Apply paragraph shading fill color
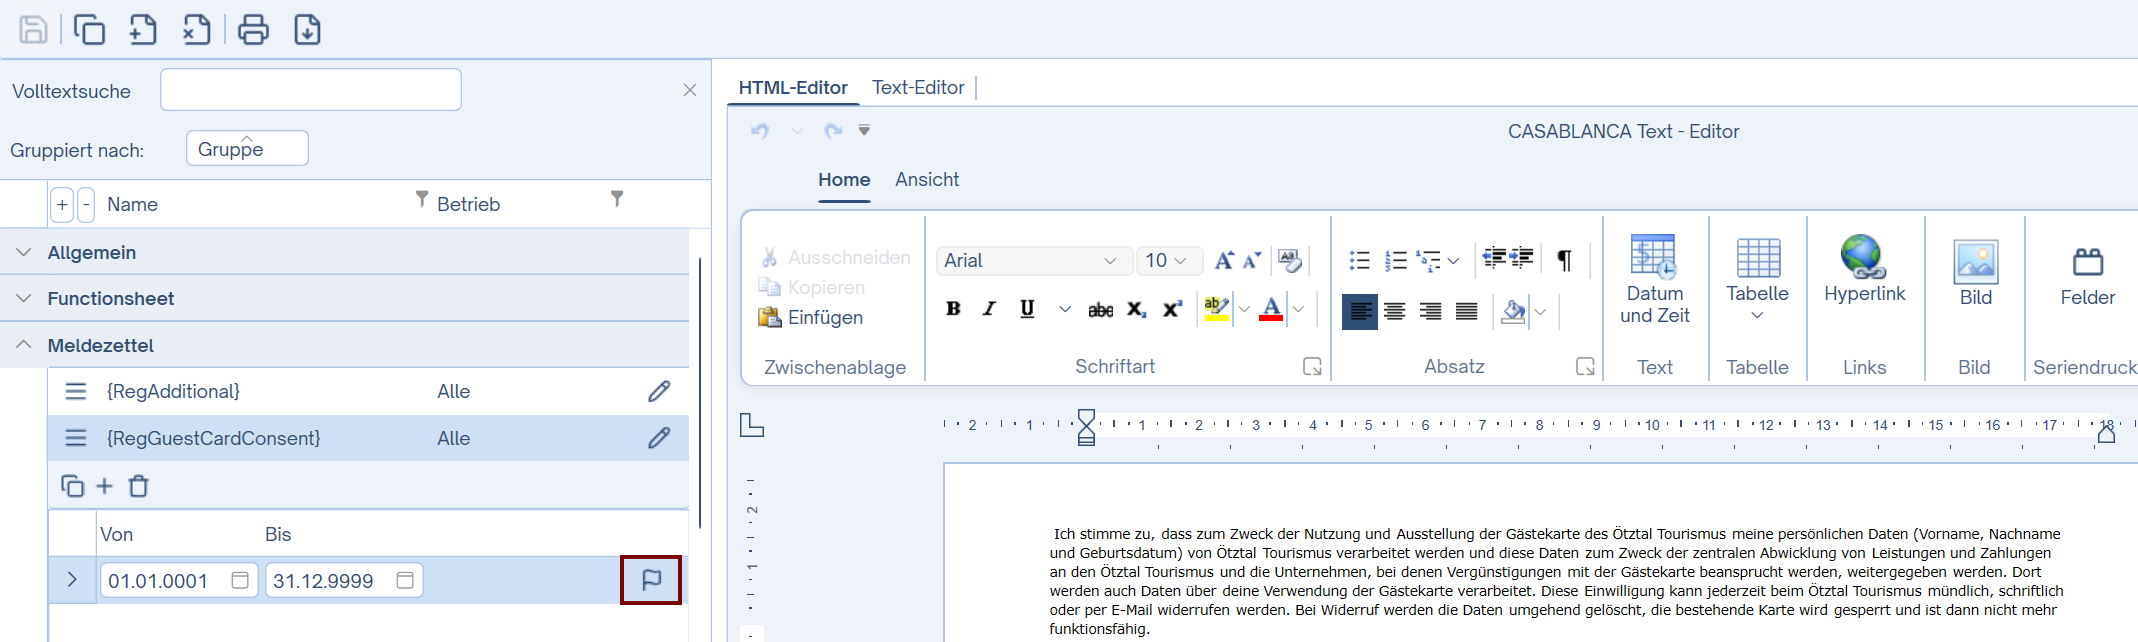The width and height of the screenshot is (2138, 642). tap(1513, 312)
